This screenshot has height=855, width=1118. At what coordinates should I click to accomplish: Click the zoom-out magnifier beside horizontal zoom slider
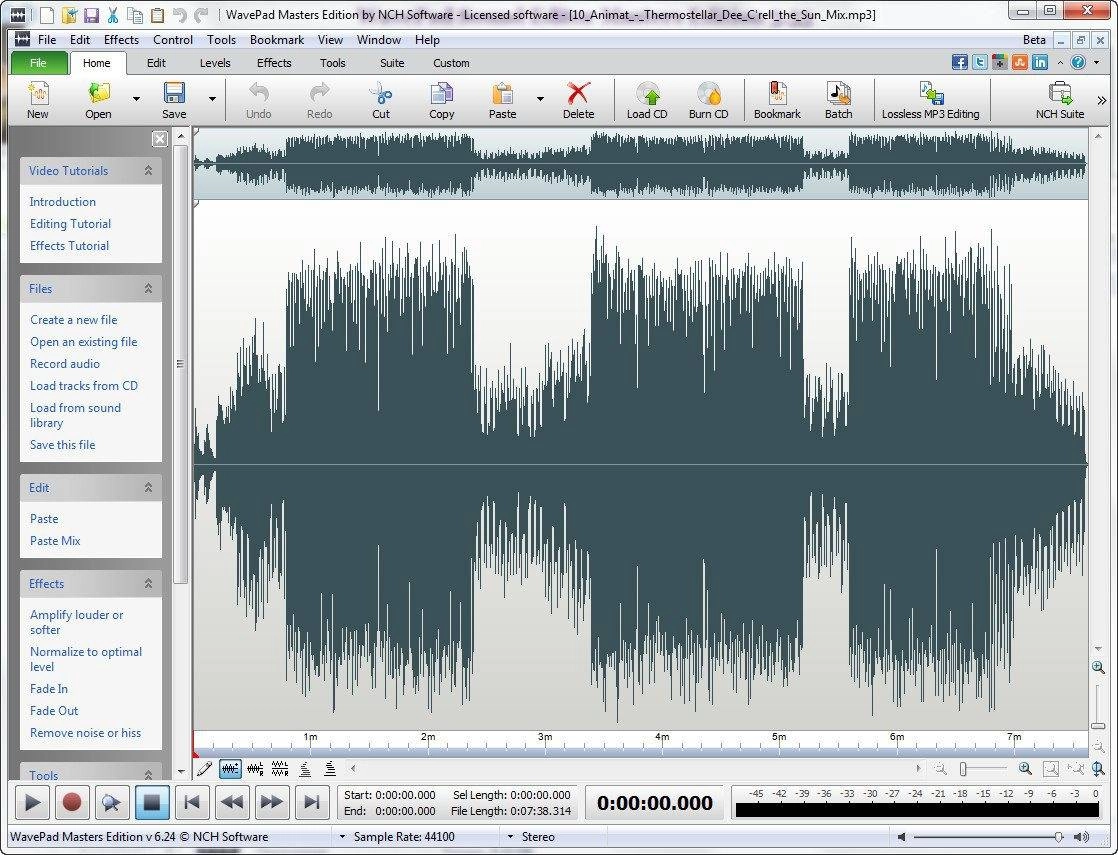coord(941,769)
